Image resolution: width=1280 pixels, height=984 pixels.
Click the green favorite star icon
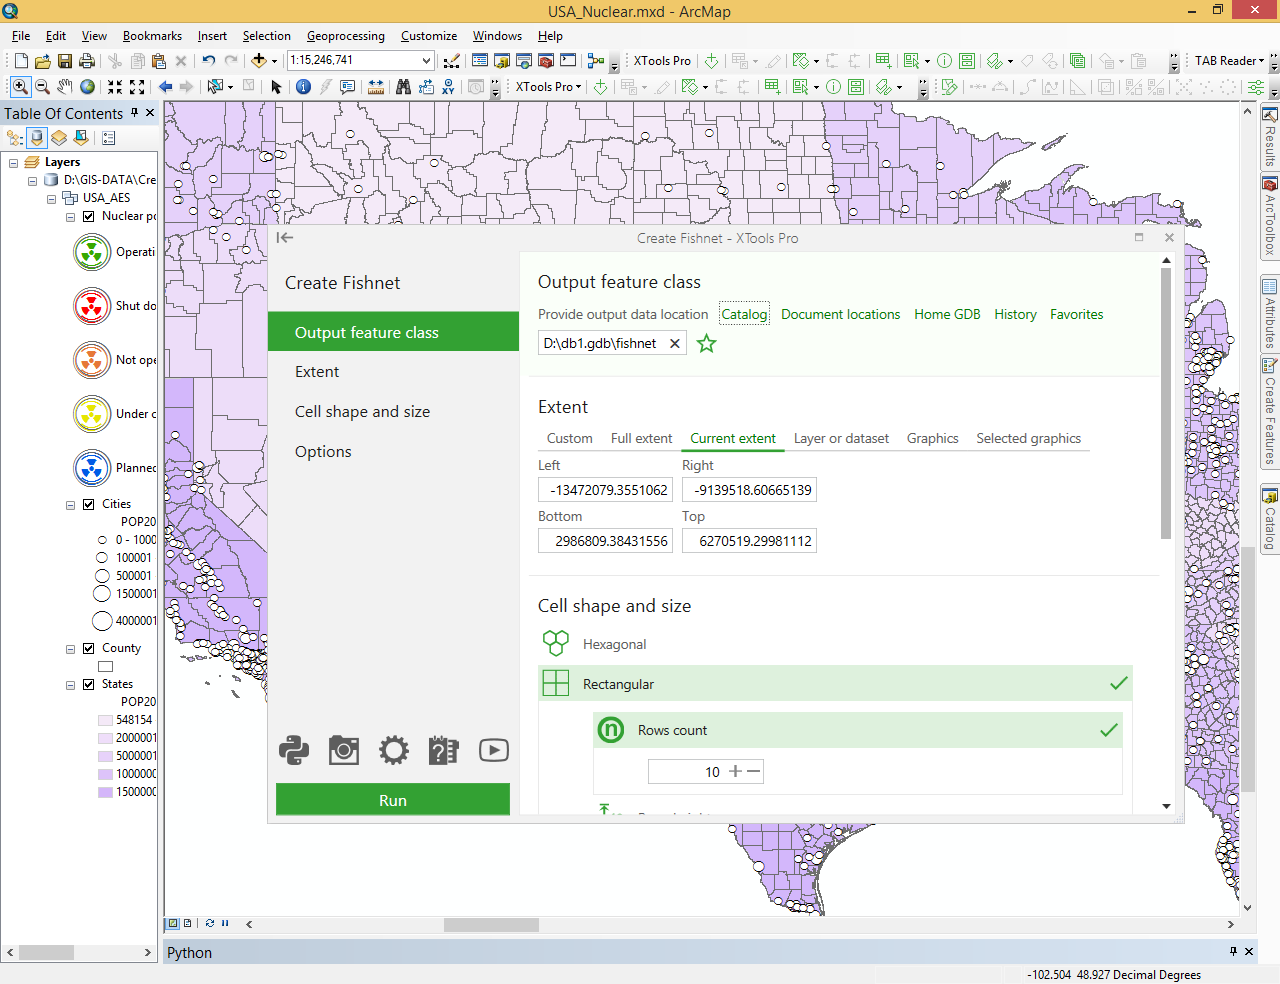coord(707,344)
